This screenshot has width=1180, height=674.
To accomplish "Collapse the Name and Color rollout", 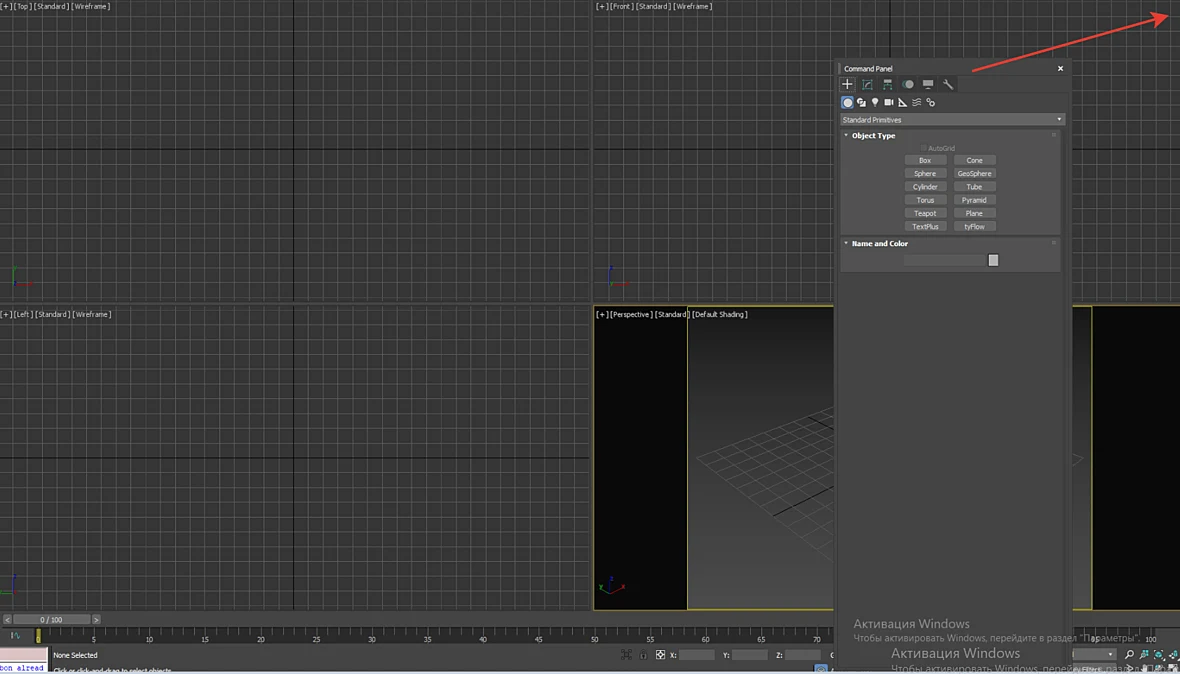I will click(x=880, y=244).
